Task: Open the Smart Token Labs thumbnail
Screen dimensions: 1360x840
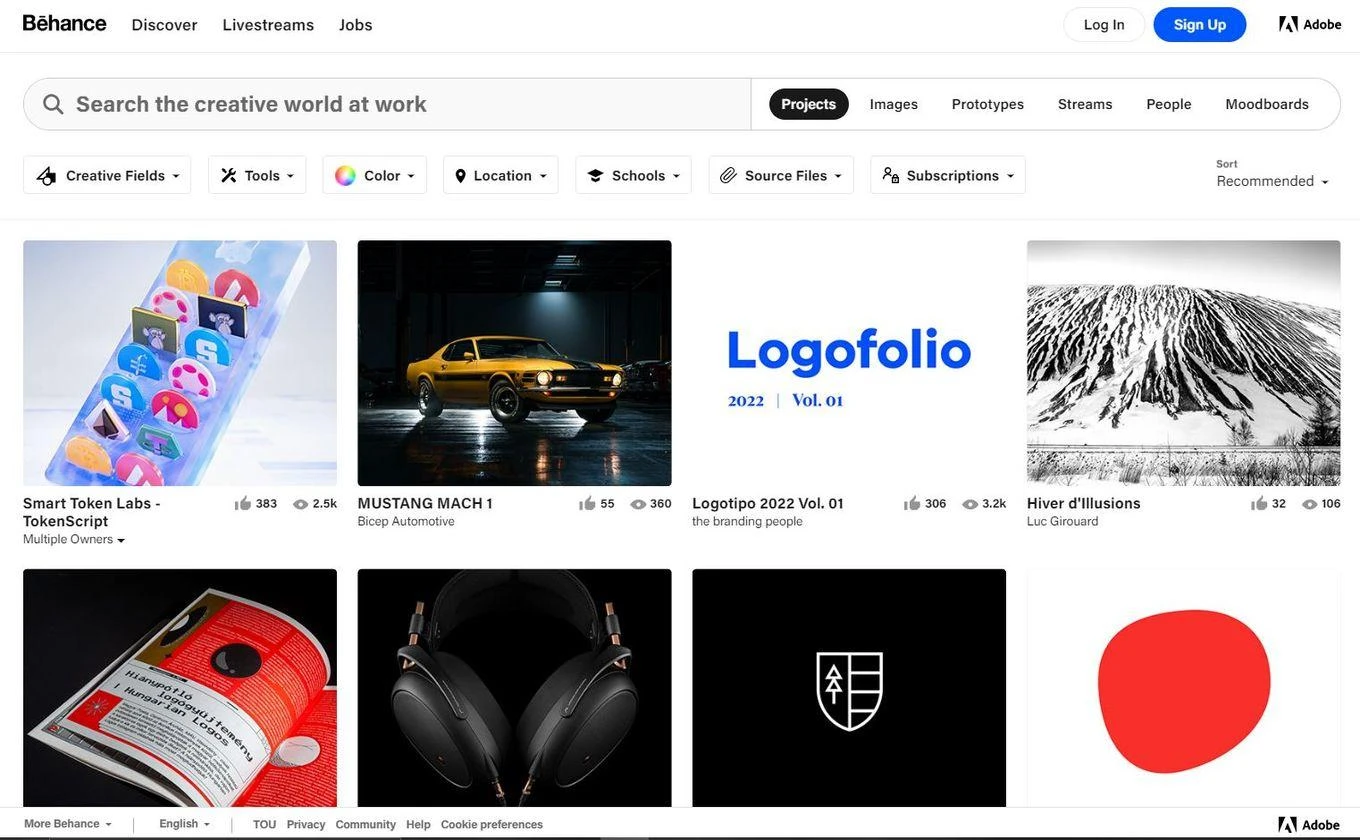Action: coord(180,363)
